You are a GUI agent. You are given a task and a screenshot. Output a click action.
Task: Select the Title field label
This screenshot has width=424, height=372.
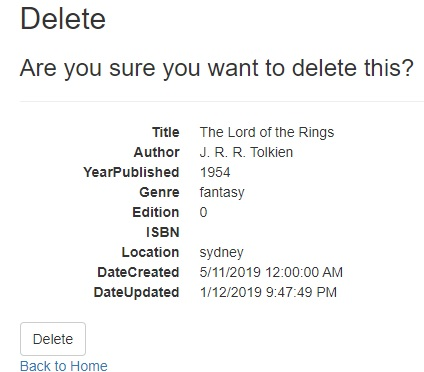point(166,132)
